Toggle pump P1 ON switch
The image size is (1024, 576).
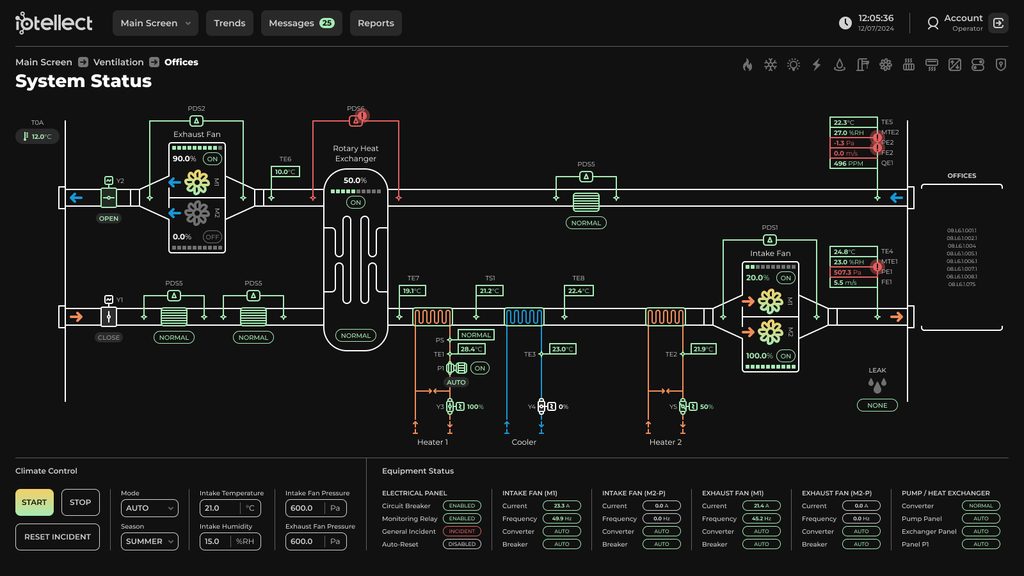pyautogui.click(x=480, y=368)
